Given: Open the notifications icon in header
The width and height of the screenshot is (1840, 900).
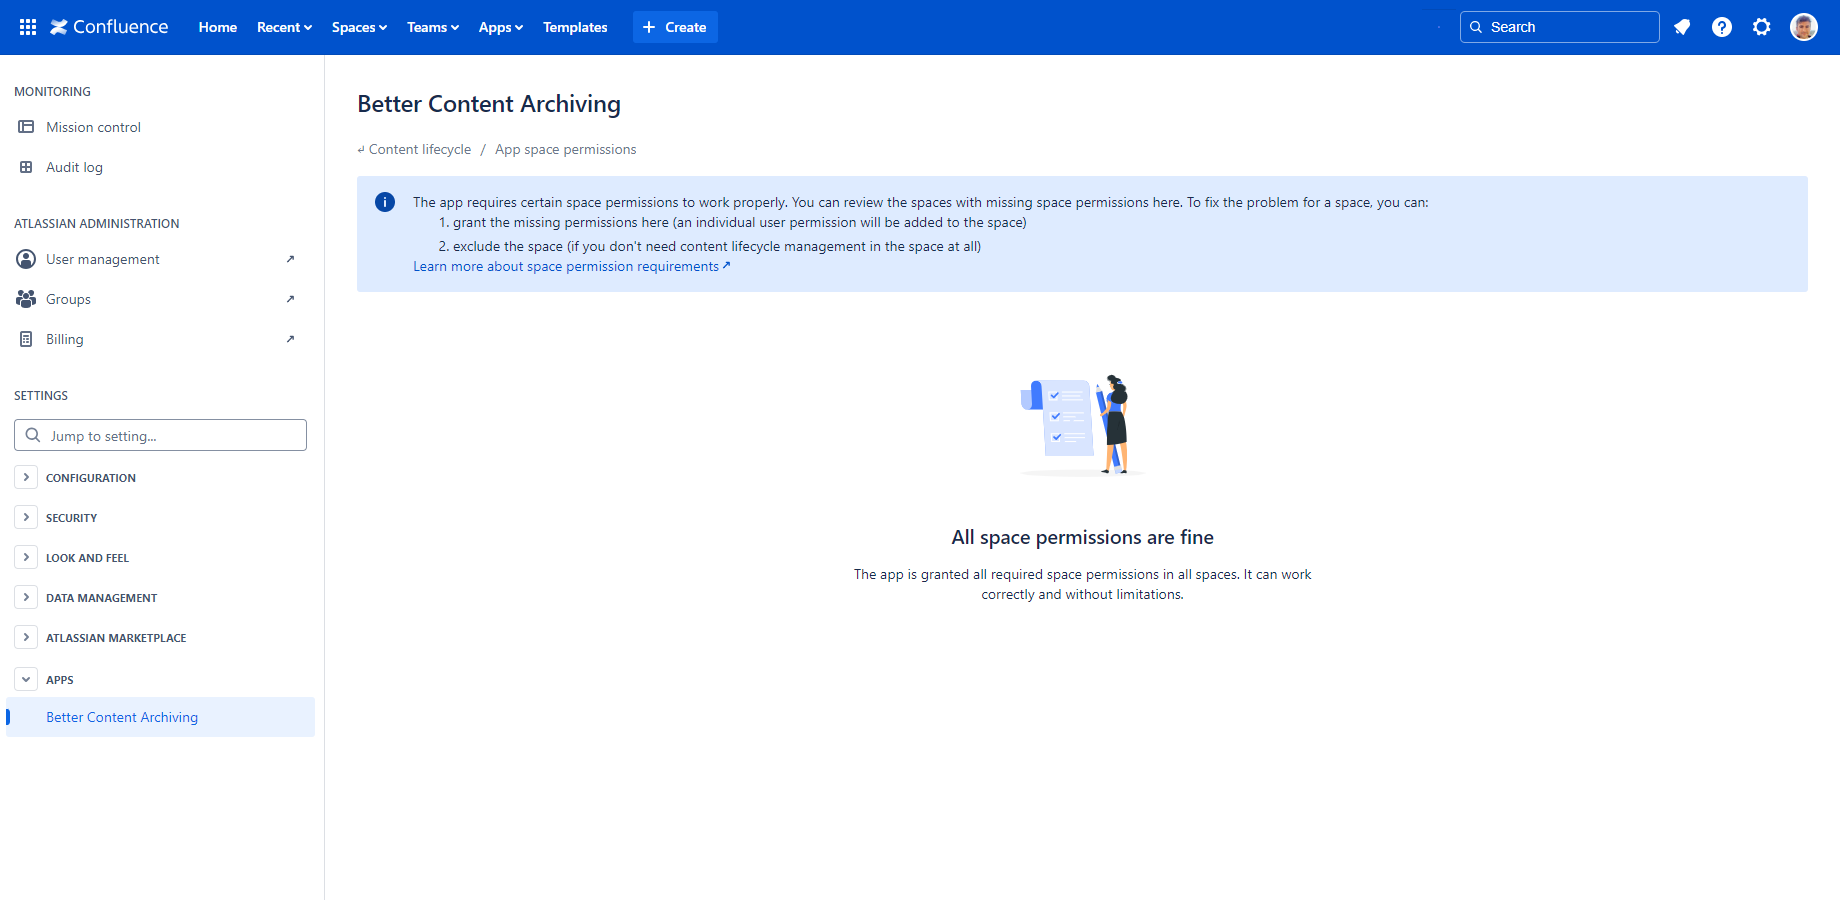Looking at the screenshot, I should tap(1682, 27).
